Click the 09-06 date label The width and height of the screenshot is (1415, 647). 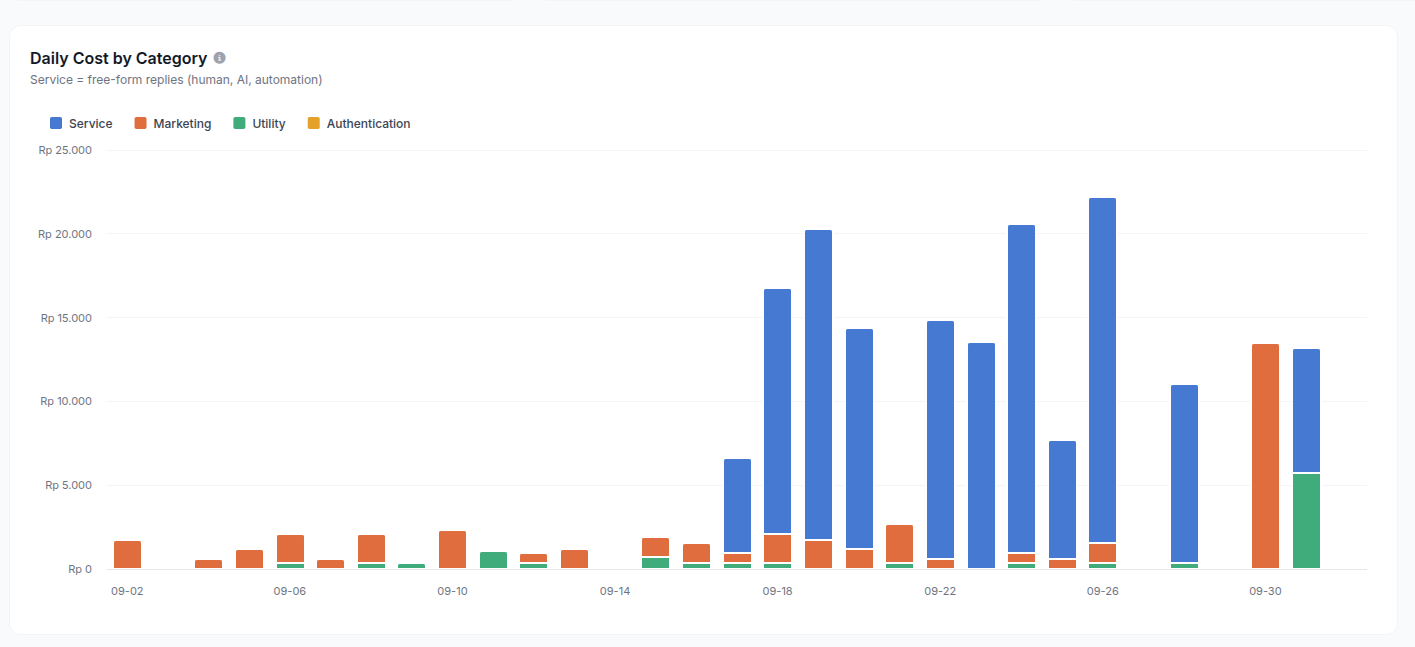290,591
